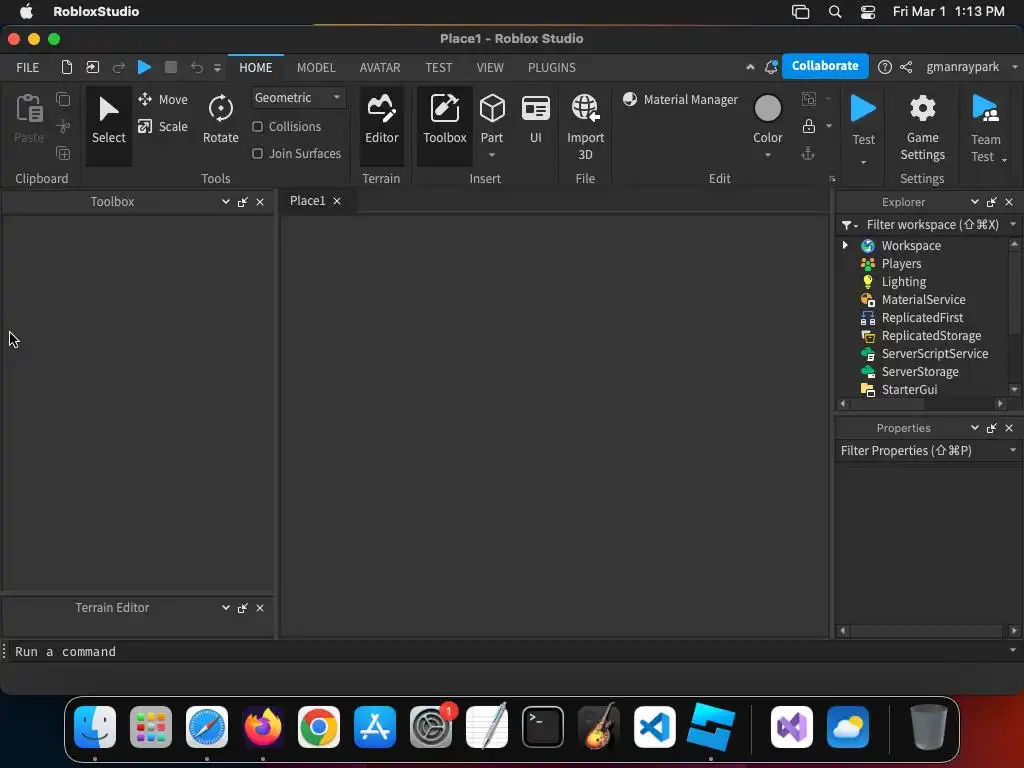Enable the Collisions checkbox

(257, 127)
